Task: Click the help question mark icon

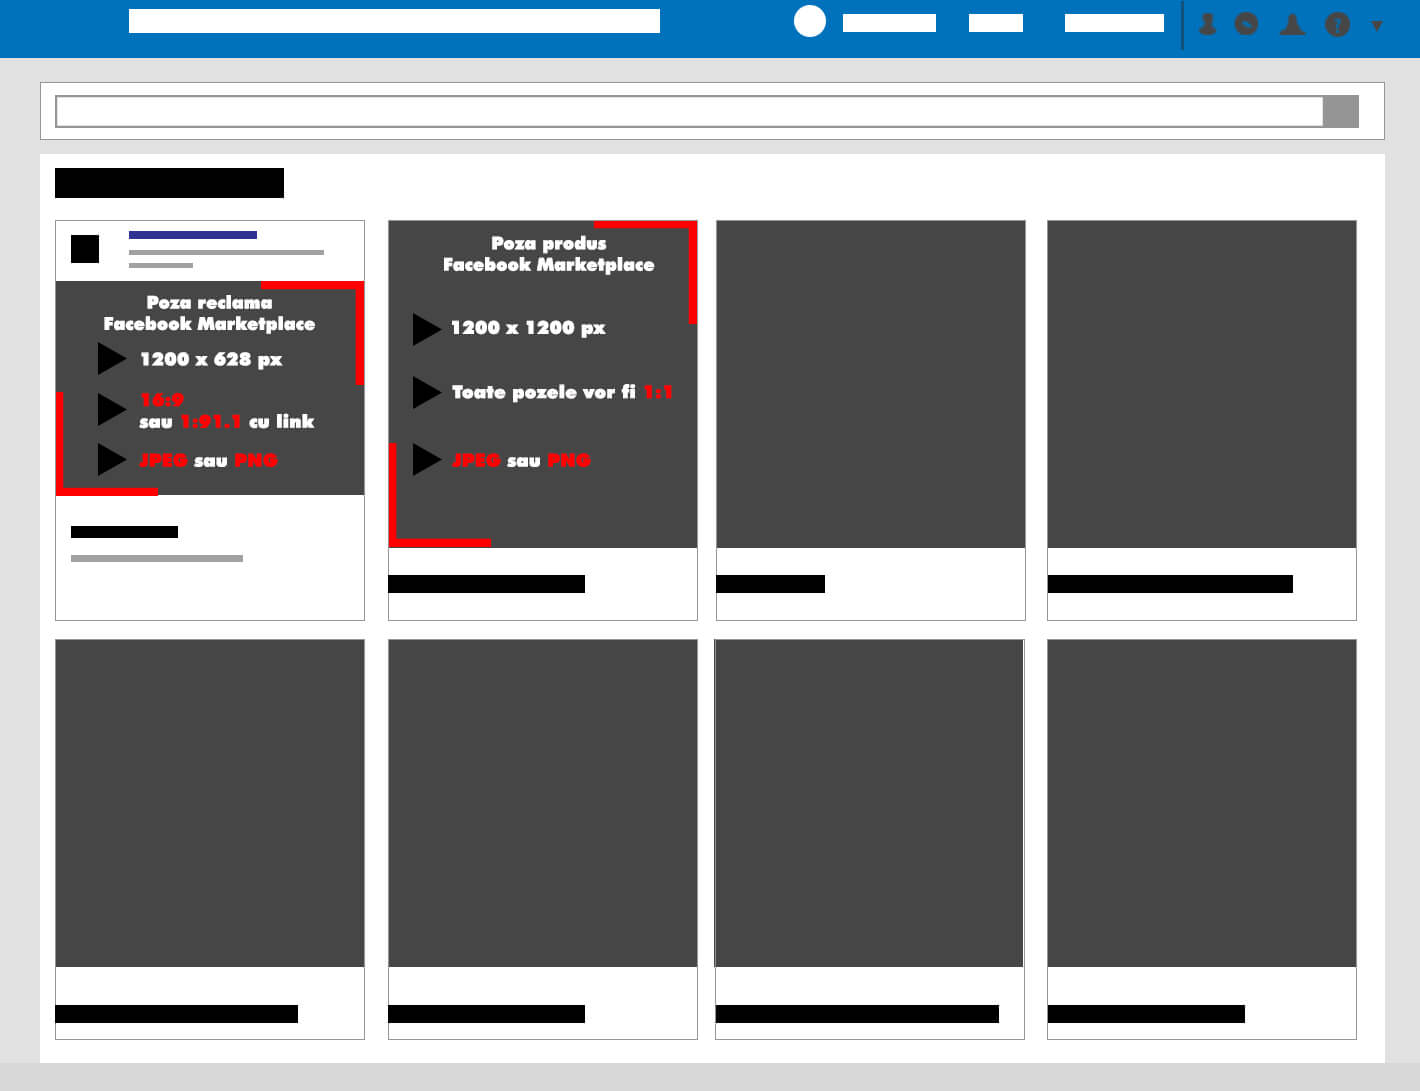Action: click(x=1337, y=24)
